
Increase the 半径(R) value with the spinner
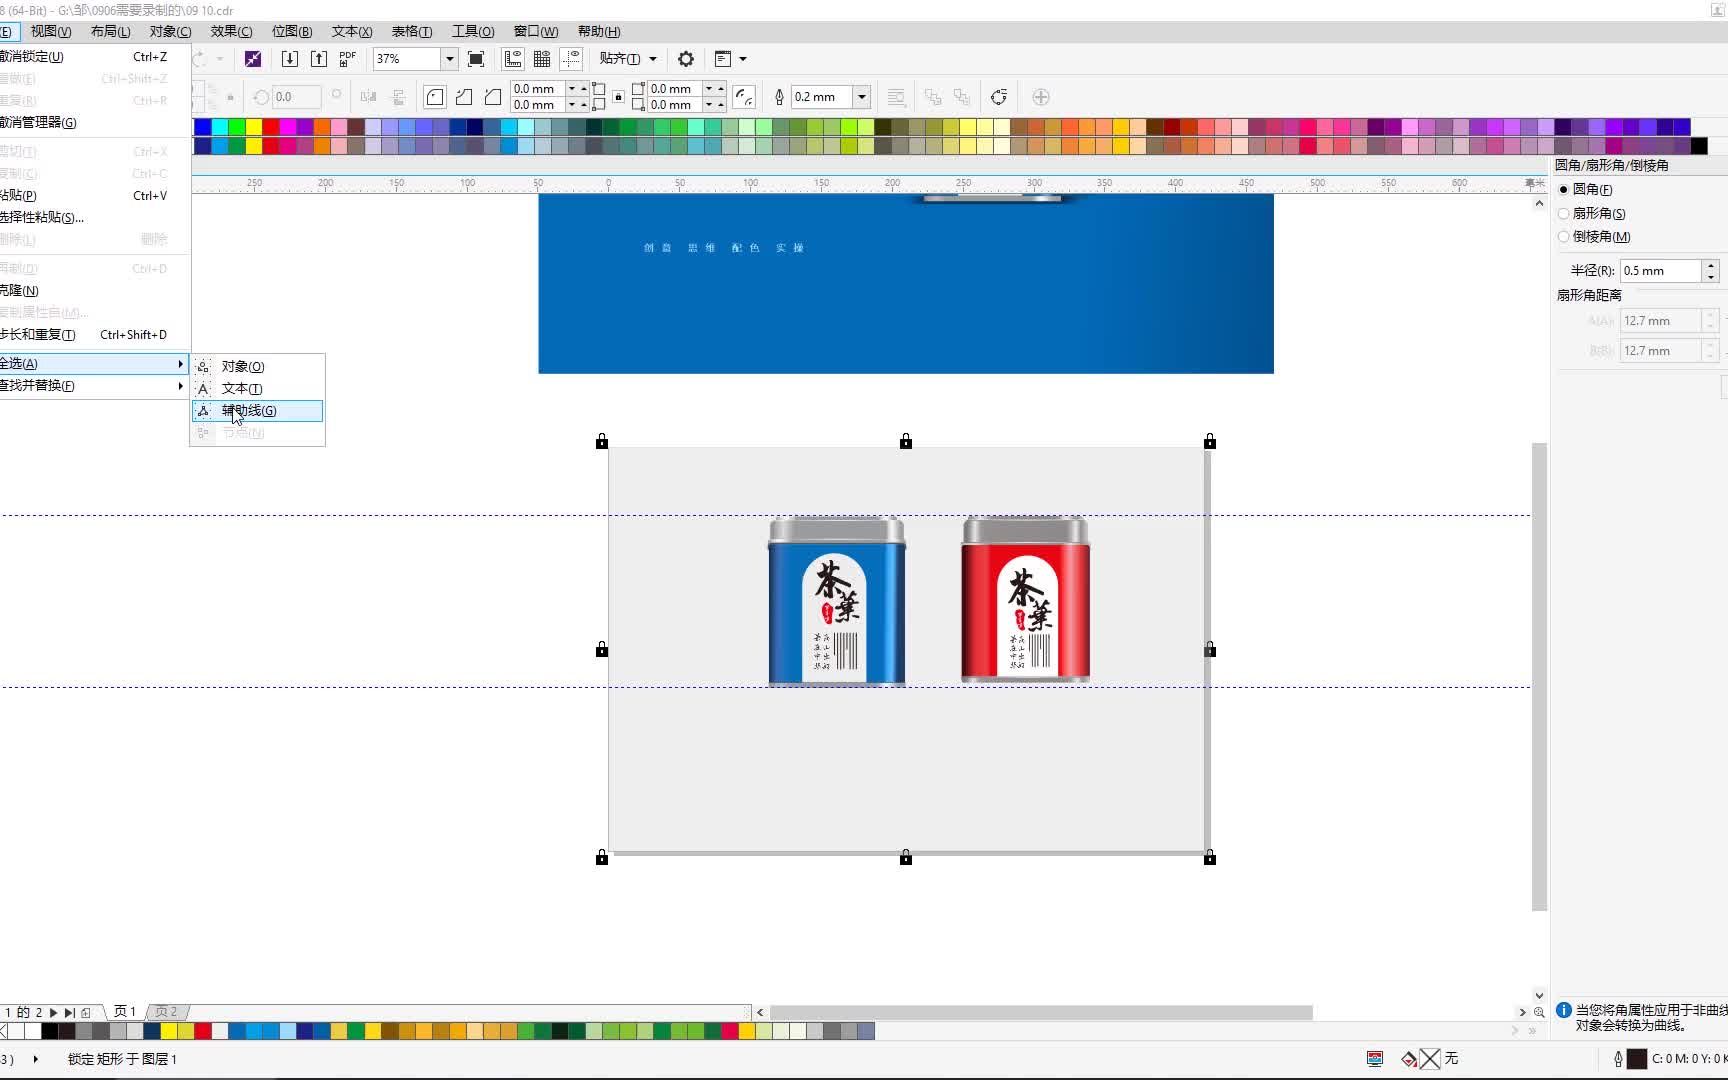pyautogui.click(x=1711, y=265)
